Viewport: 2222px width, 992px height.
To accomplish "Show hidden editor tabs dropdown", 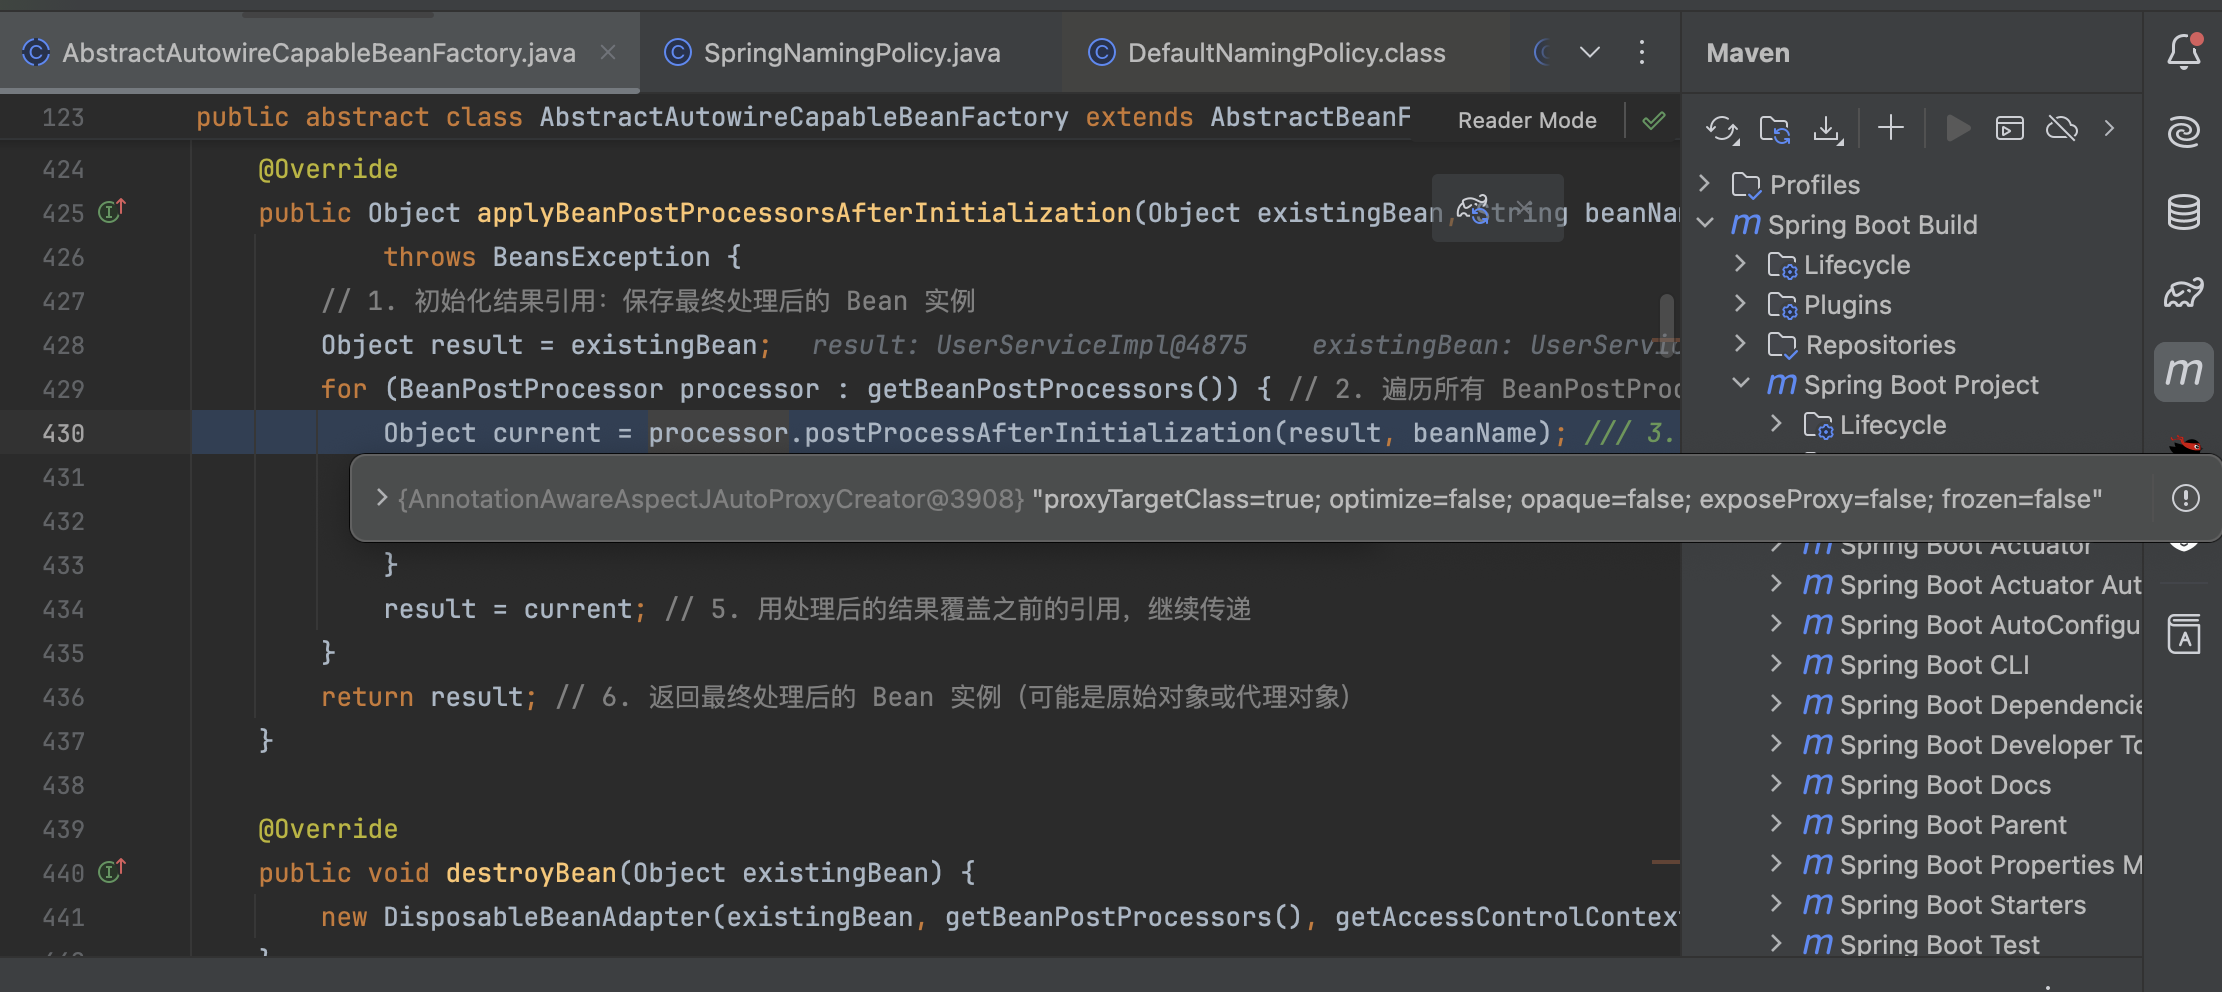I will 1589,52.
